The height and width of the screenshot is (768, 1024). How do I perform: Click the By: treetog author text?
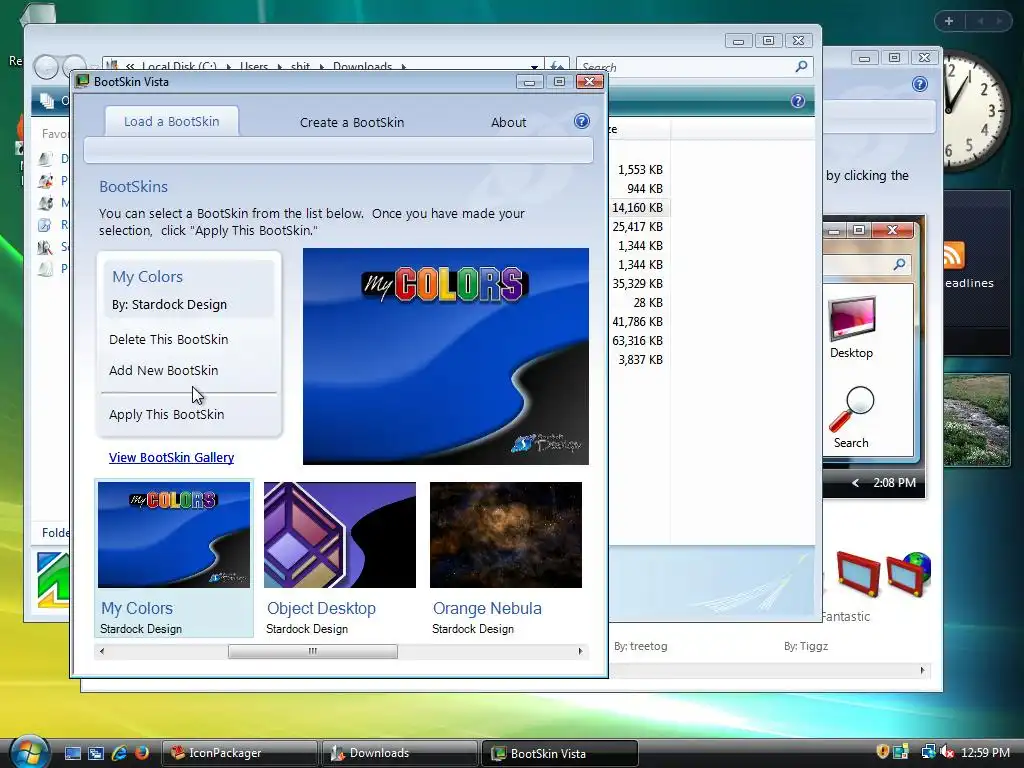[x=641, y=646]
